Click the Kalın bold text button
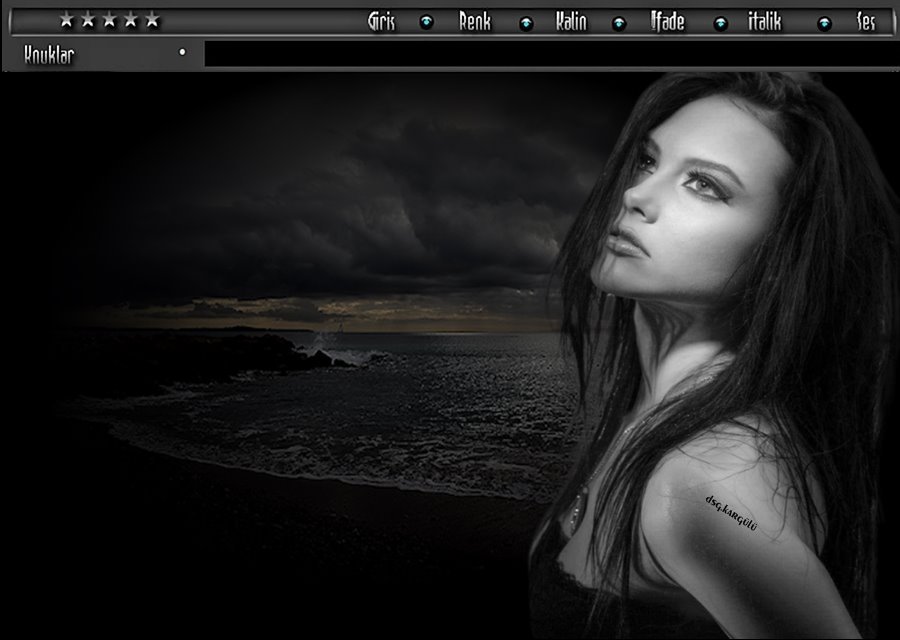 pyautogui.click(x=571, y=22)
